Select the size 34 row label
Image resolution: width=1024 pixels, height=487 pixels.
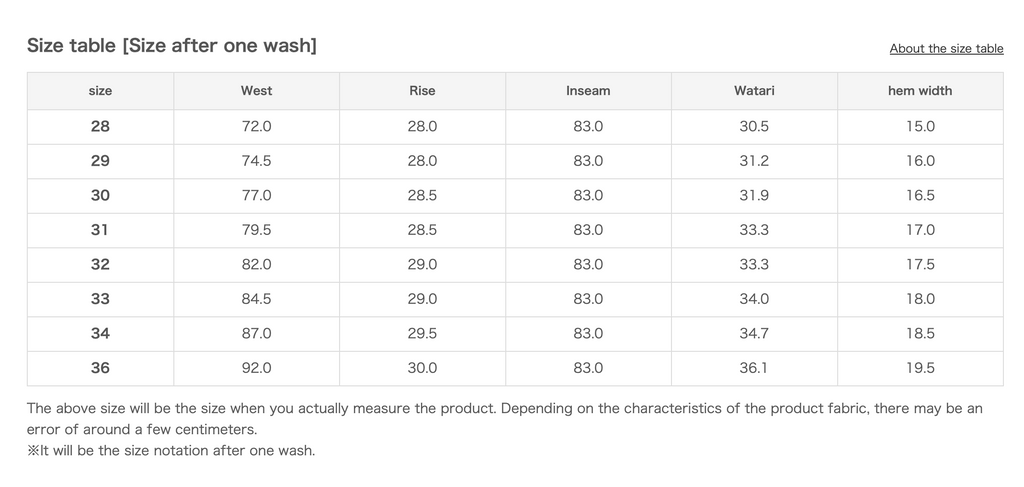[x=100, y=334]
